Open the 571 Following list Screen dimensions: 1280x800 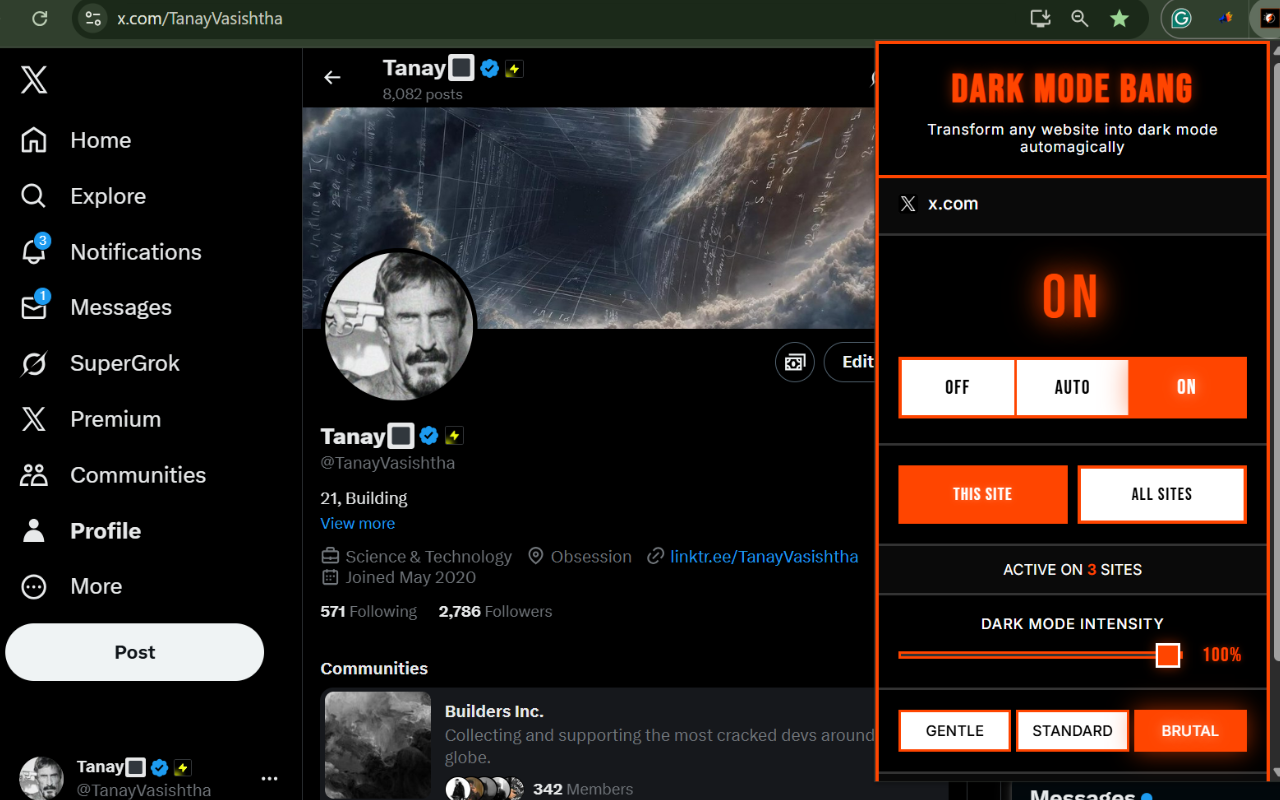369,611
